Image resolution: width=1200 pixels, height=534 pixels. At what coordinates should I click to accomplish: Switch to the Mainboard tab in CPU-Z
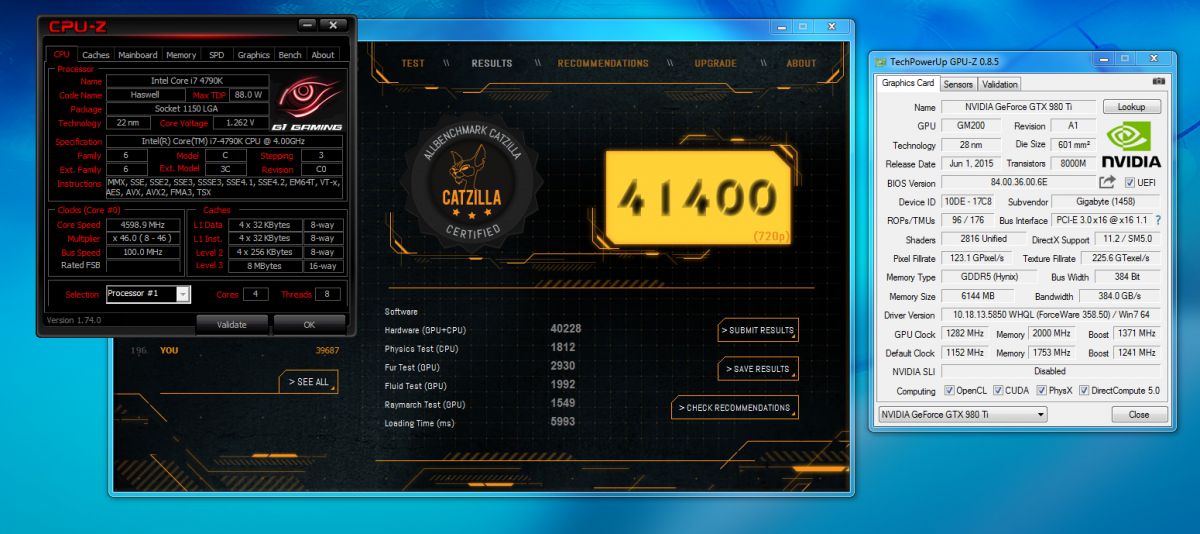click(x=138, y=55)
